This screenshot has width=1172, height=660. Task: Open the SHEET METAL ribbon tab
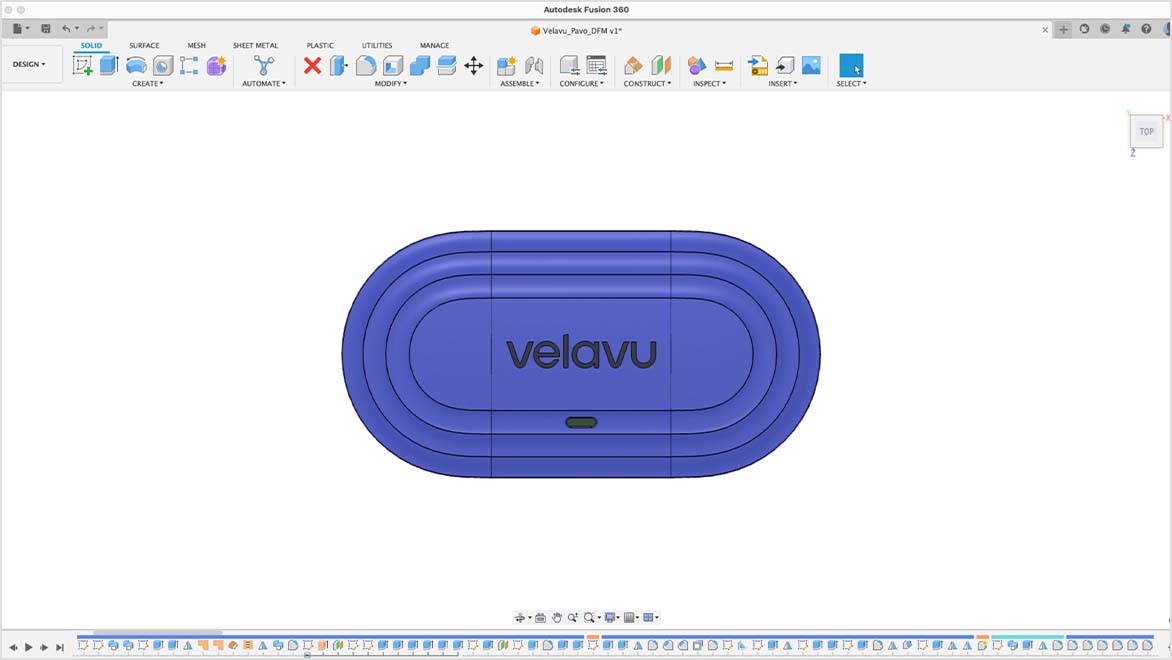click(x=256, y=46)
